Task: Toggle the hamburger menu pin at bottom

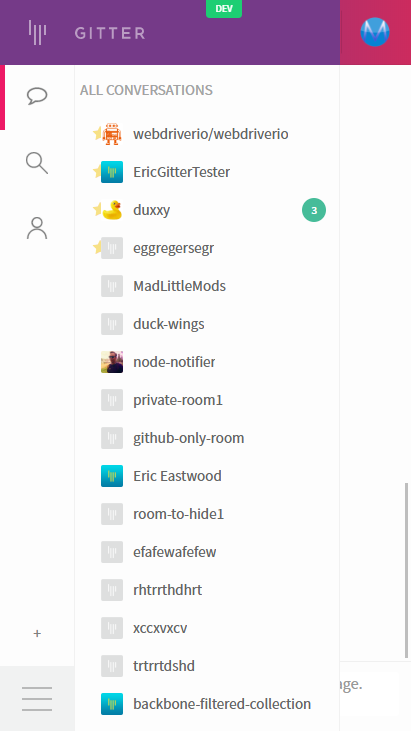Action: (x=37, y=698)
